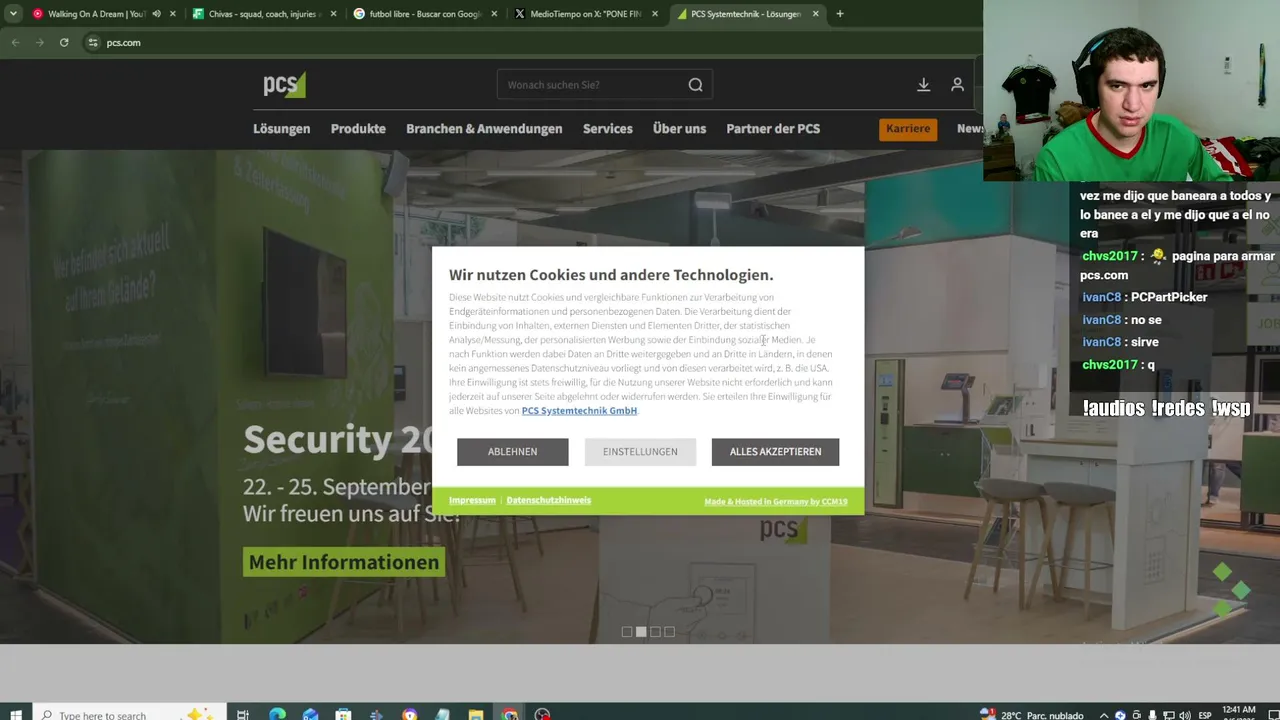Open site information icon beside pcs.com
The image size is (1280, 720).
pos(93,42)
